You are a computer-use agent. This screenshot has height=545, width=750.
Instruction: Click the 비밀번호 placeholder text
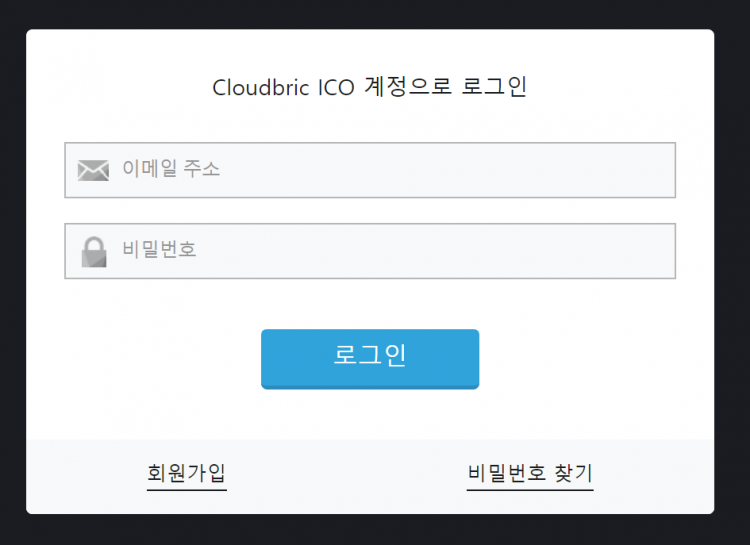(x=159, y=249)
